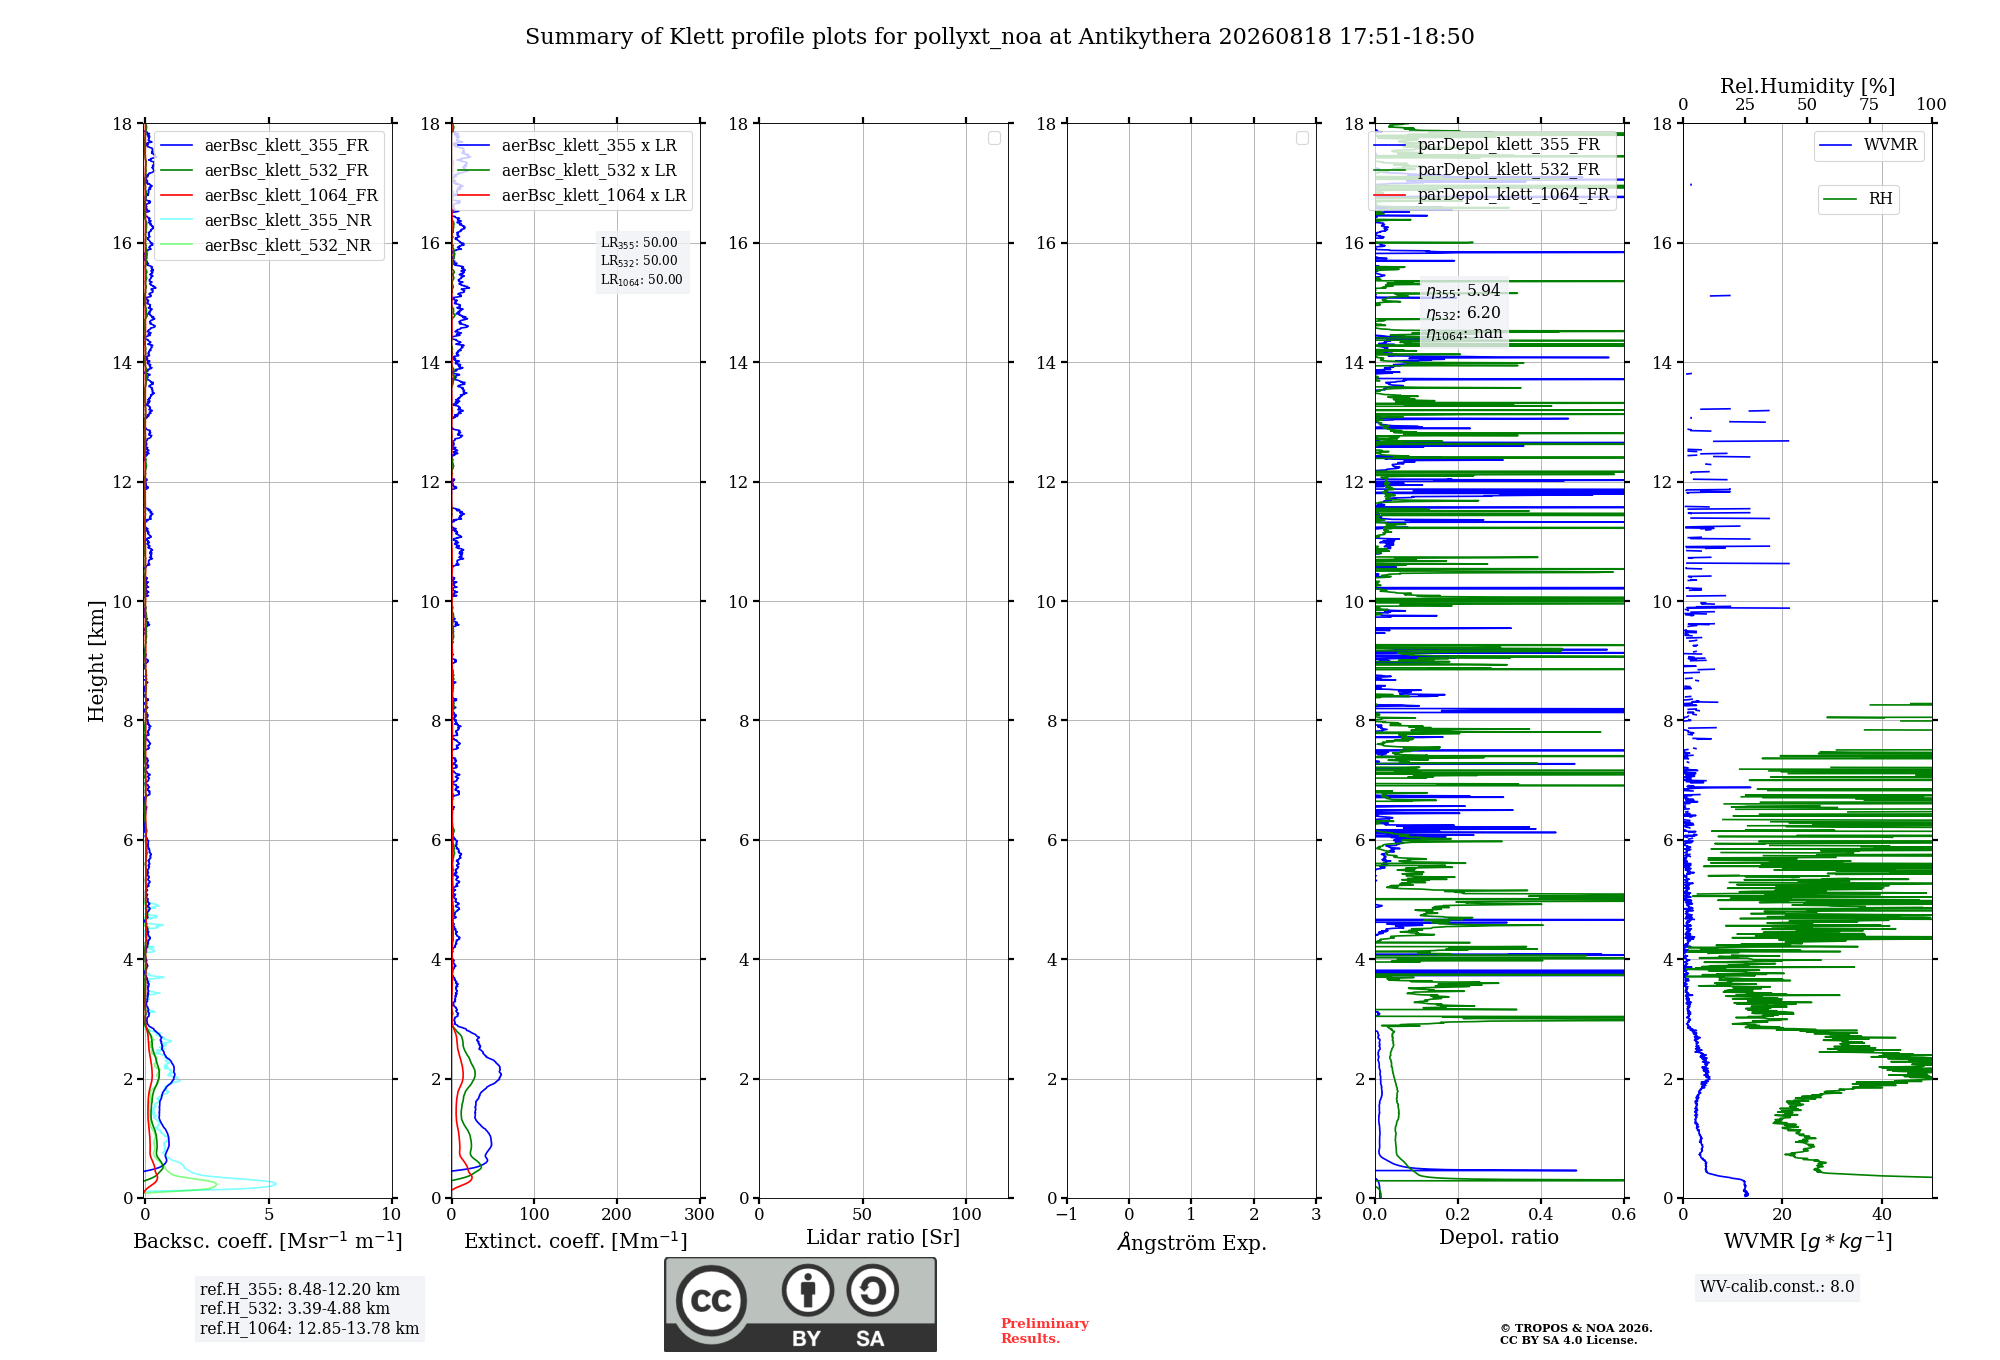
Task: Click the LR1064: 50.00 annotation
Action: click(x=642, y=280)
